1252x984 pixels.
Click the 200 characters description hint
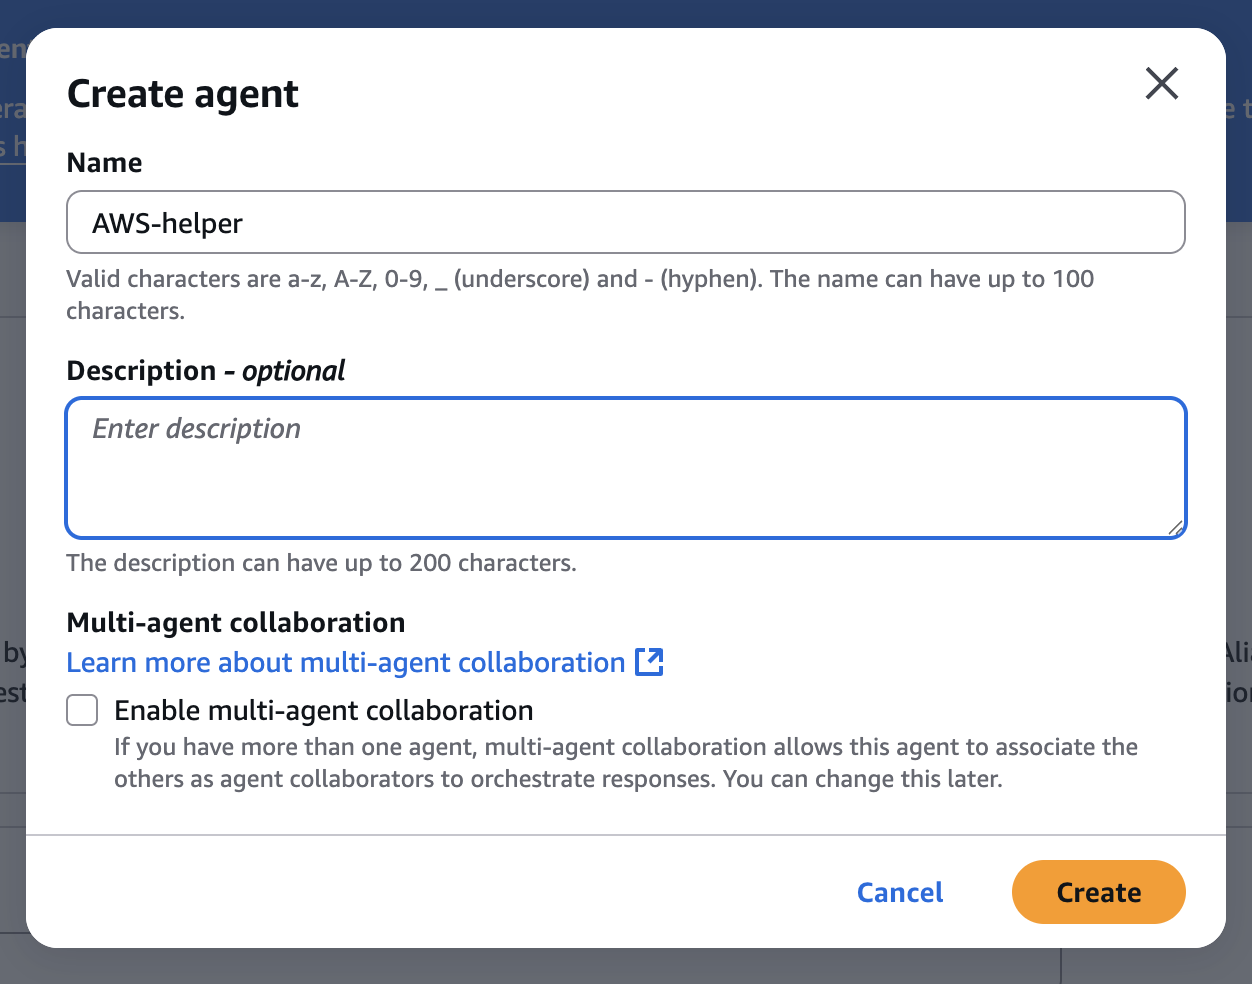(x=321, y=563)
